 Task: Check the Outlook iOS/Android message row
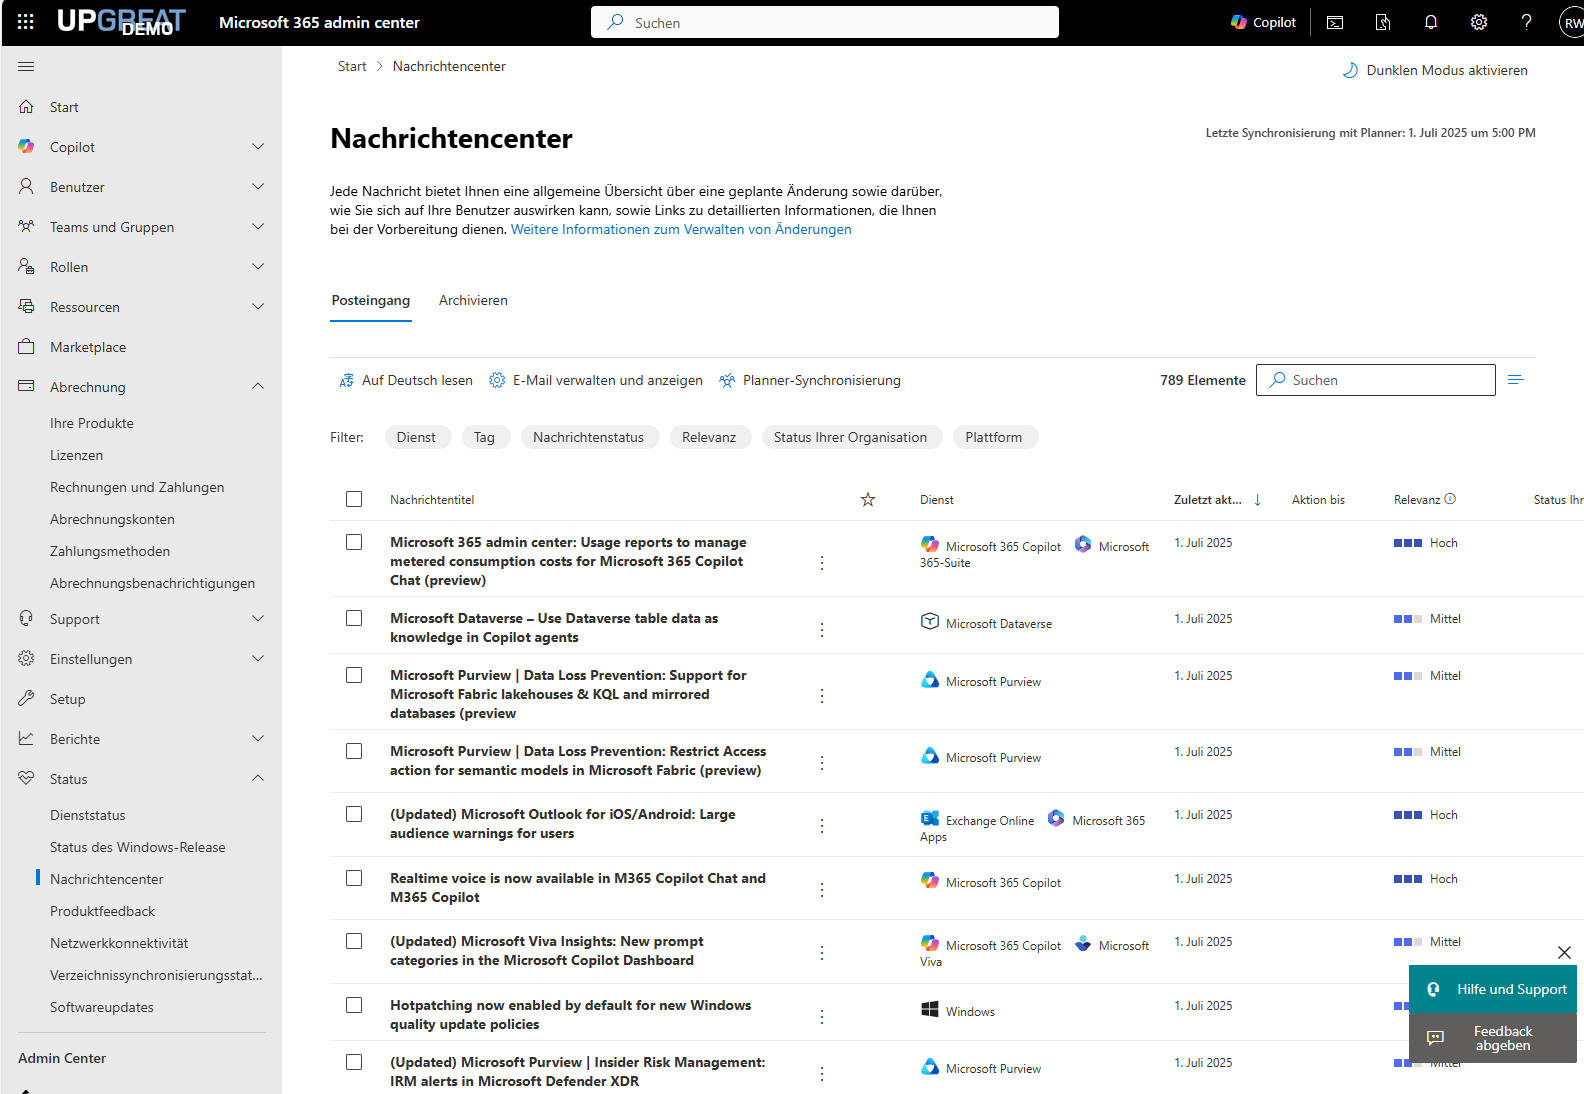[354, 814]
